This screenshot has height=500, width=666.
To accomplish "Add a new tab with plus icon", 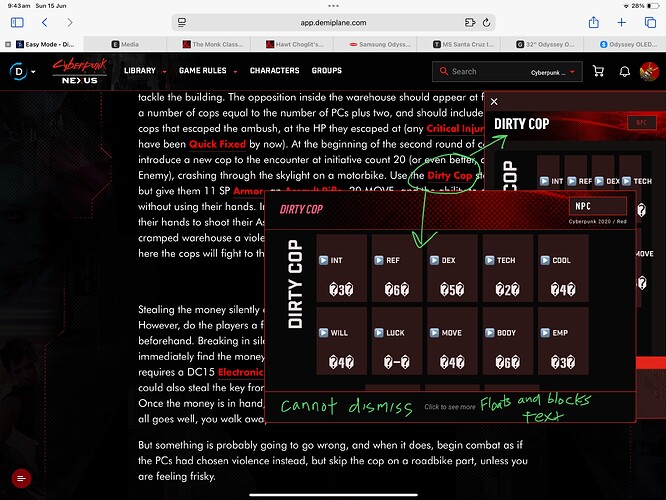I will coord(621,23).
